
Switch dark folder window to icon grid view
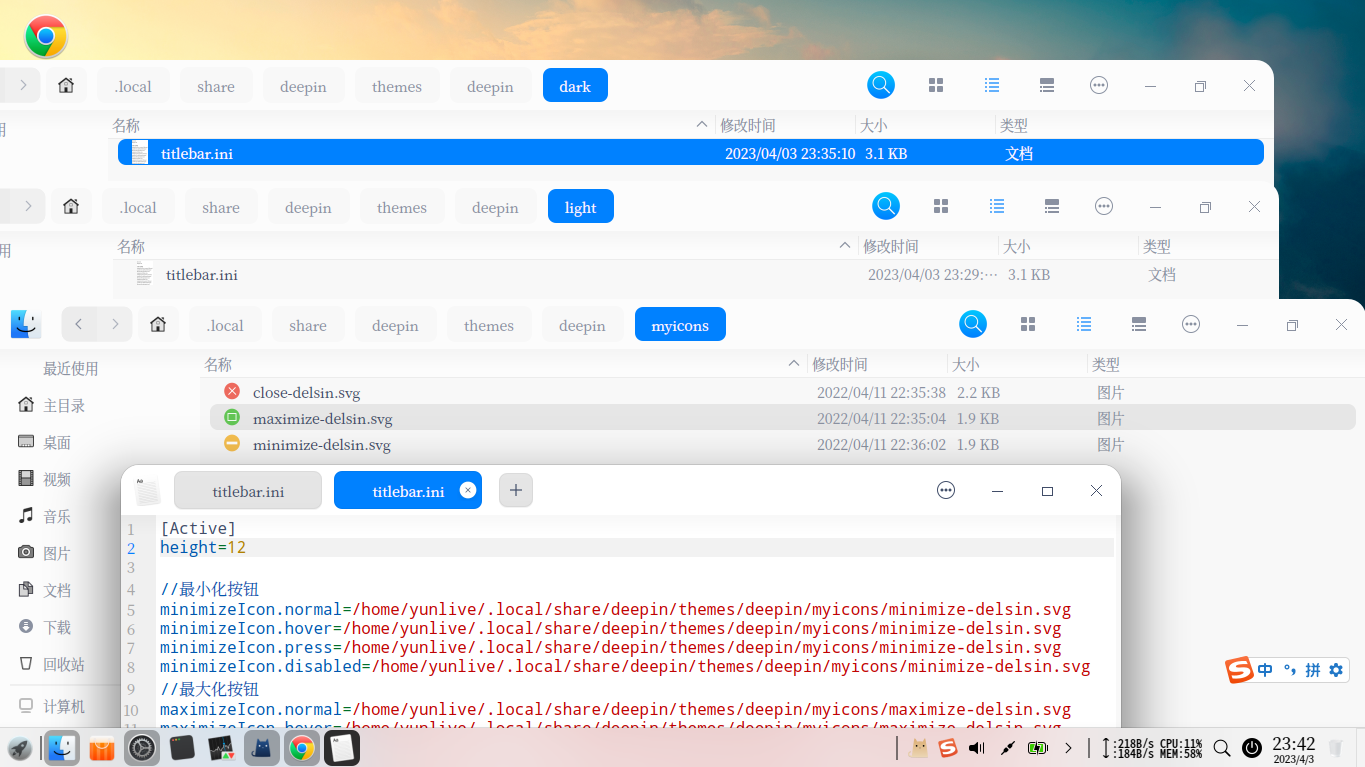936,86
